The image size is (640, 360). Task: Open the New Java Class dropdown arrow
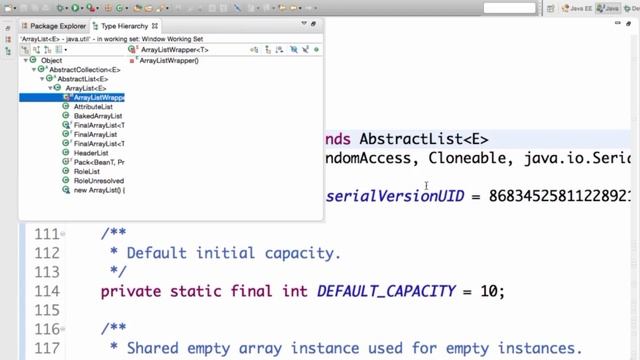127,8
